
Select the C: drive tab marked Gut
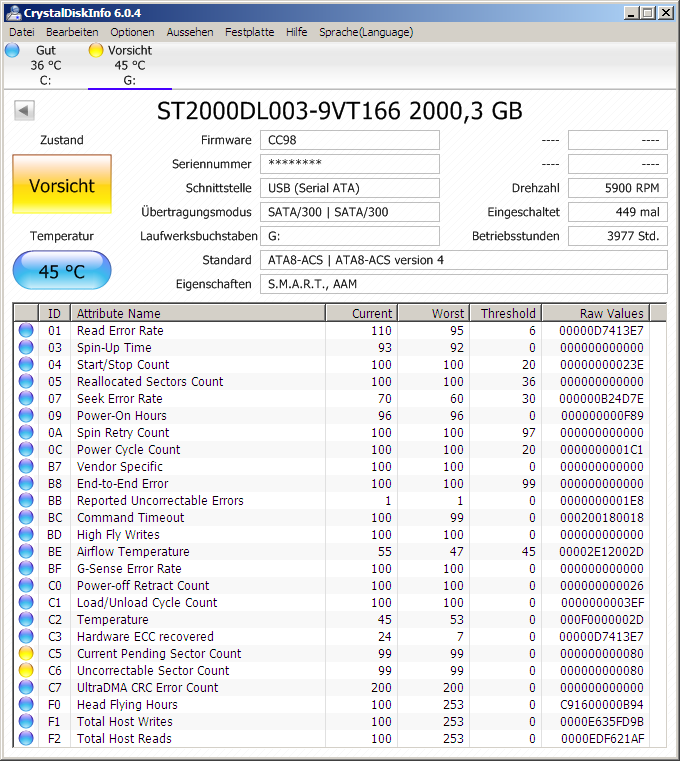pos(45,65)
